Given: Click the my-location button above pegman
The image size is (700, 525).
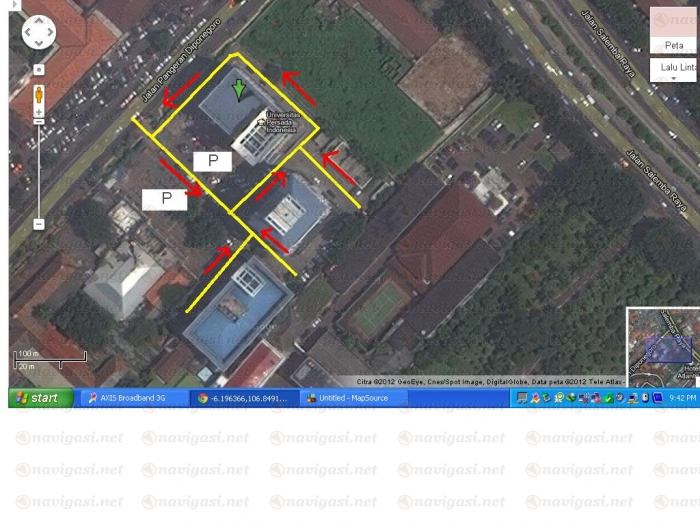Looking at the screenshot, I should click(39, 70).
